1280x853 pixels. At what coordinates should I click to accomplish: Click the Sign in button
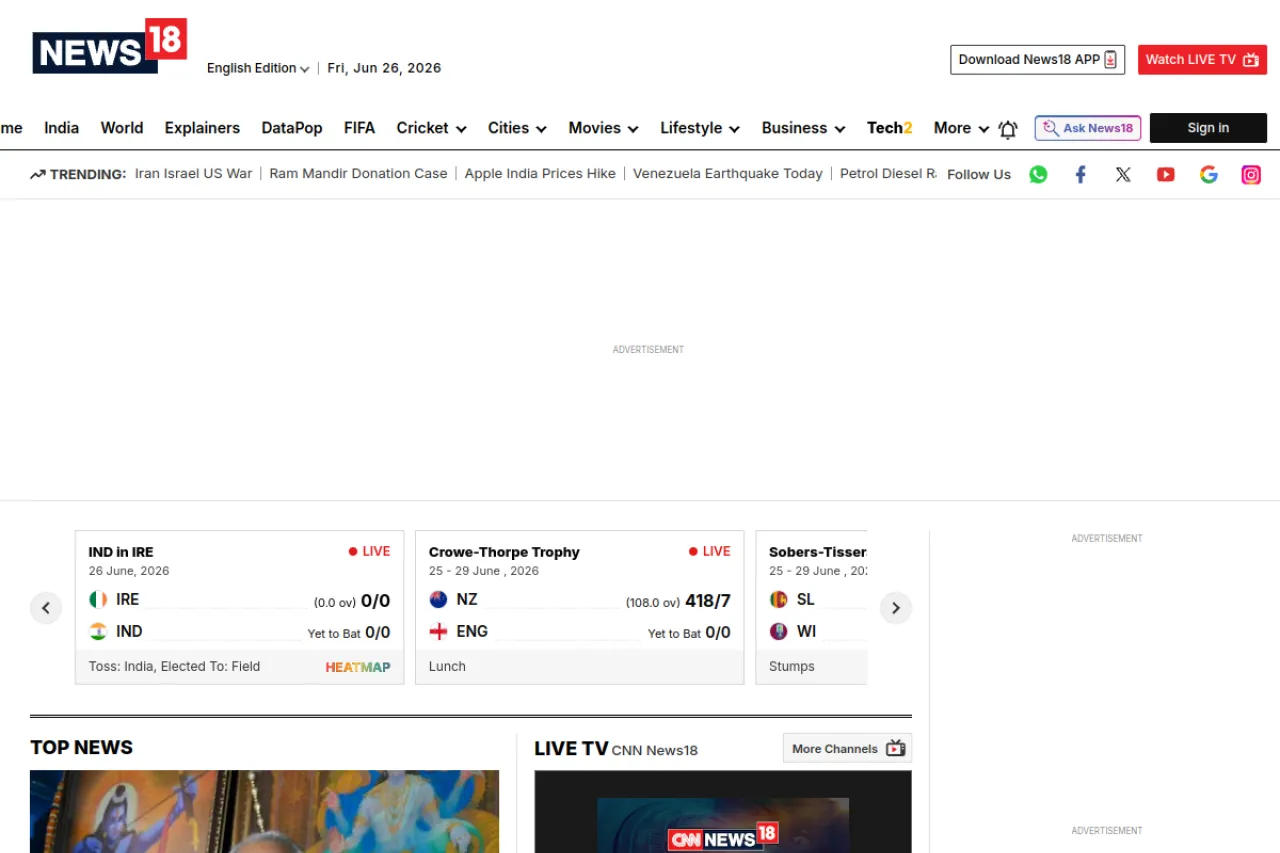pos(1208,128)
